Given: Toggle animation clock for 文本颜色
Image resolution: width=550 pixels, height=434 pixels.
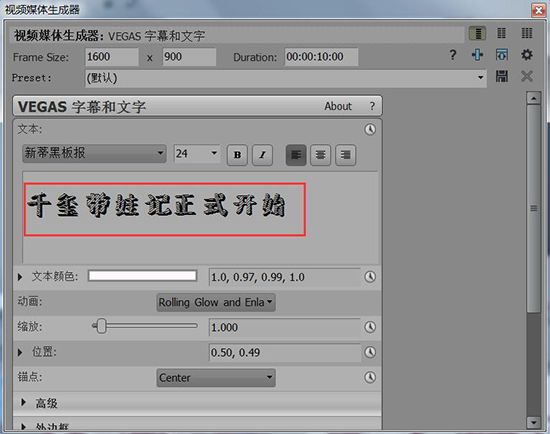Looking at the screenshot, I should coord(370,277).
